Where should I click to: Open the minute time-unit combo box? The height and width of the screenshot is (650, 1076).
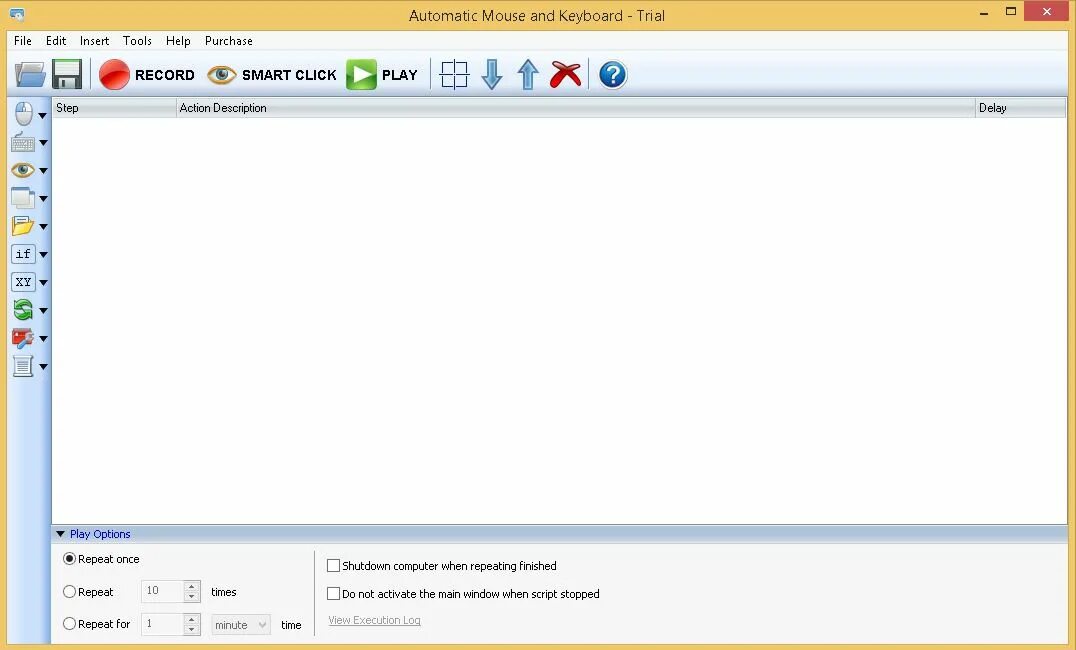pos(241,625)
